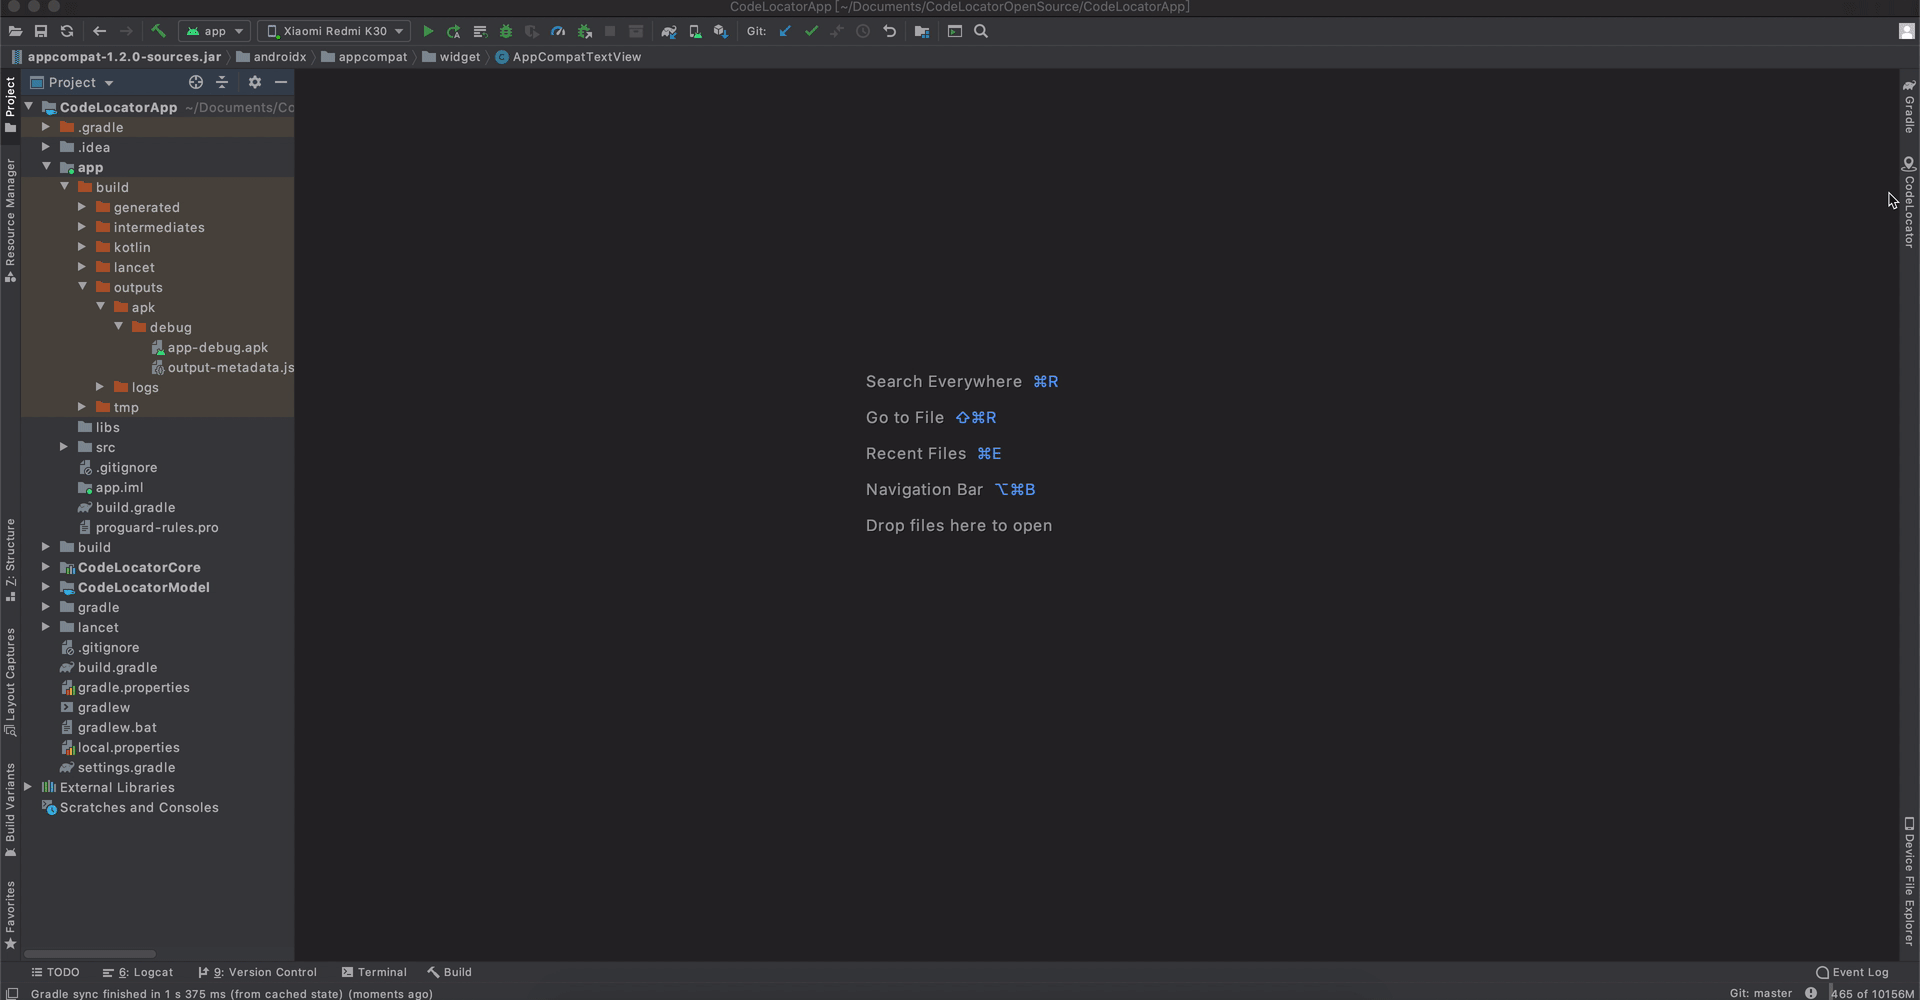The image size is (1920, 1000).
Task: Open the Logcat tool window tab
Action: coord(138,972)
